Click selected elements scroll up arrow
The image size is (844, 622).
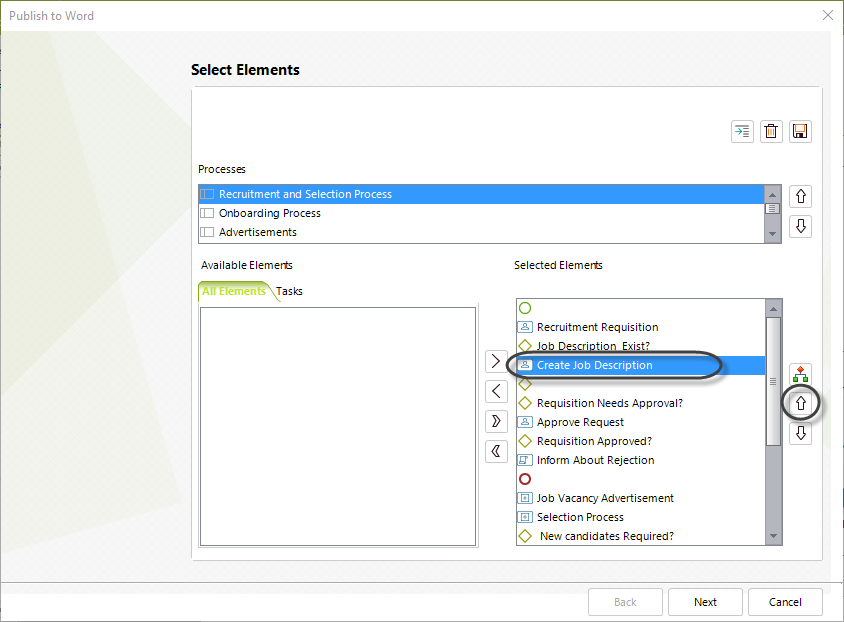pos(773,308)
